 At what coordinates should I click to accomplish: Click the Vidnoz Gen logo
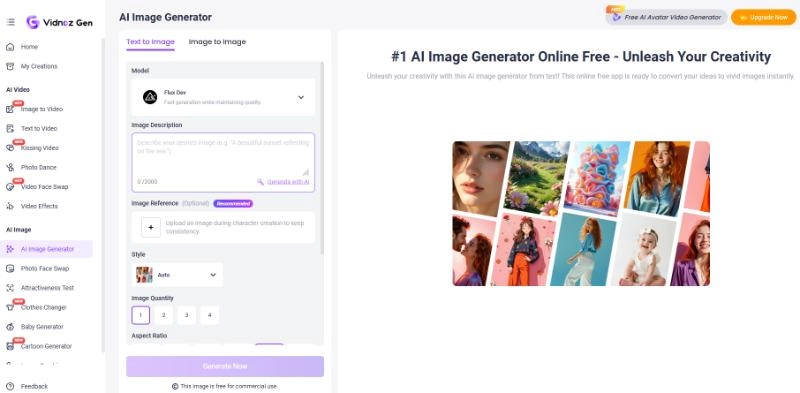coord(60,22)
